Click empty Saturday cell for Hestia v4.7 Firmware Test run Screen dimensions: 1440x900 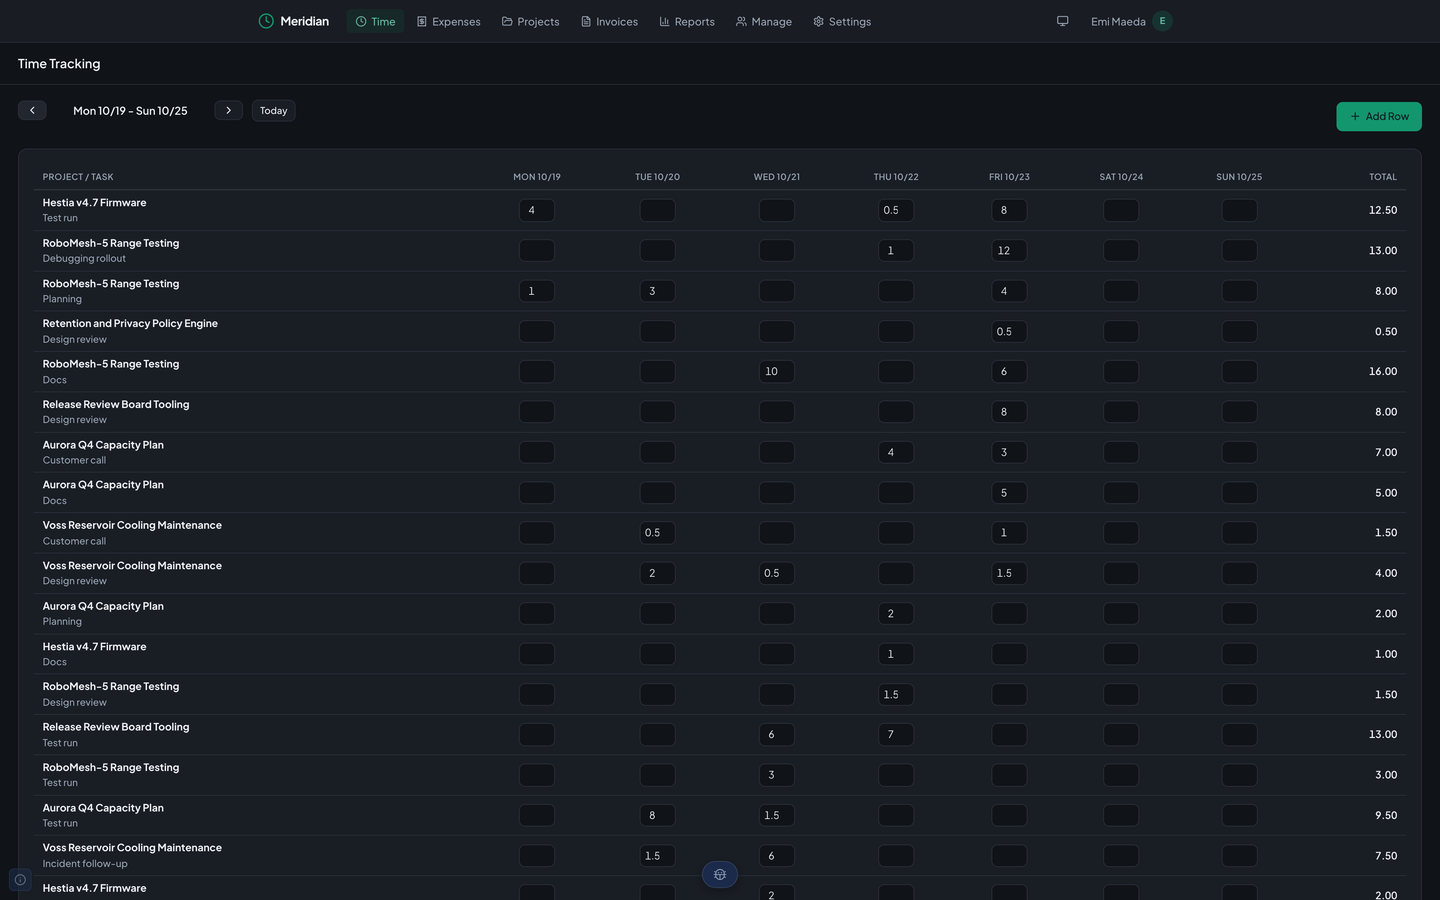pos(1121,210)
